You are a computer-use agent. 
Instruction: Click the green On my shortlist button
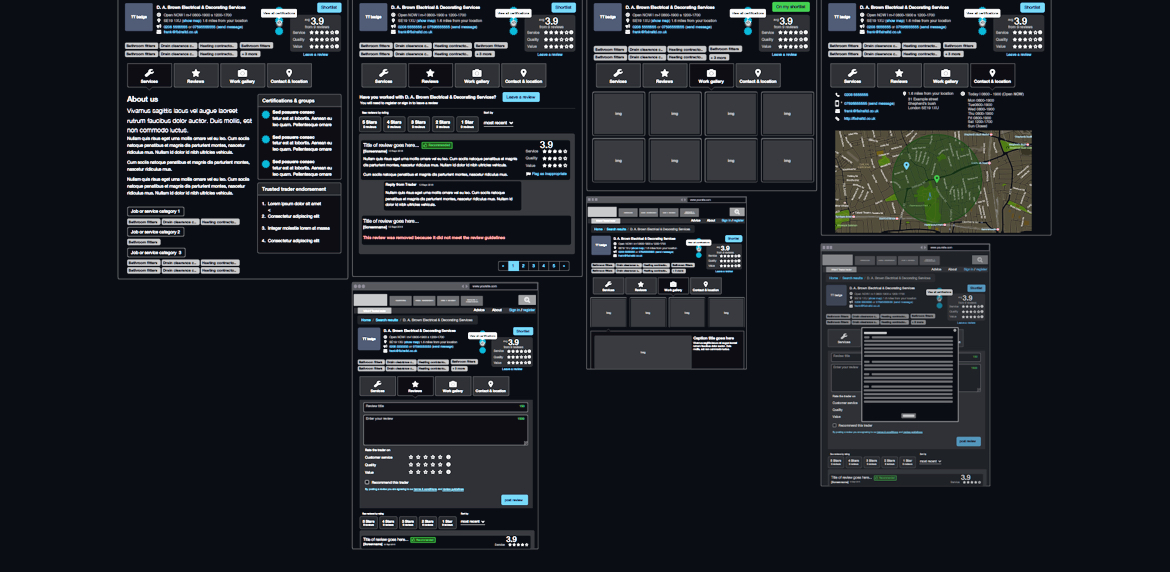789,7
